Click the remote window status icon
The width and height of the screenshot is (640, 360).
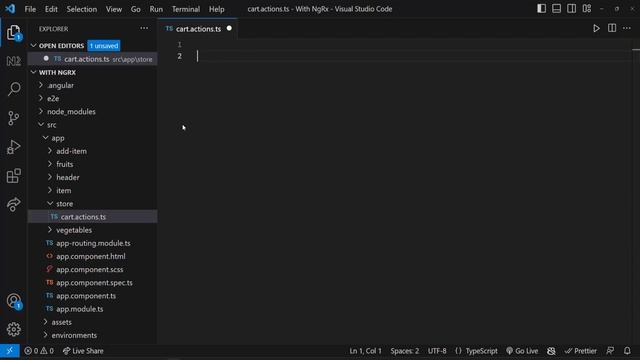pyautogui.click(x=9, y=351)
